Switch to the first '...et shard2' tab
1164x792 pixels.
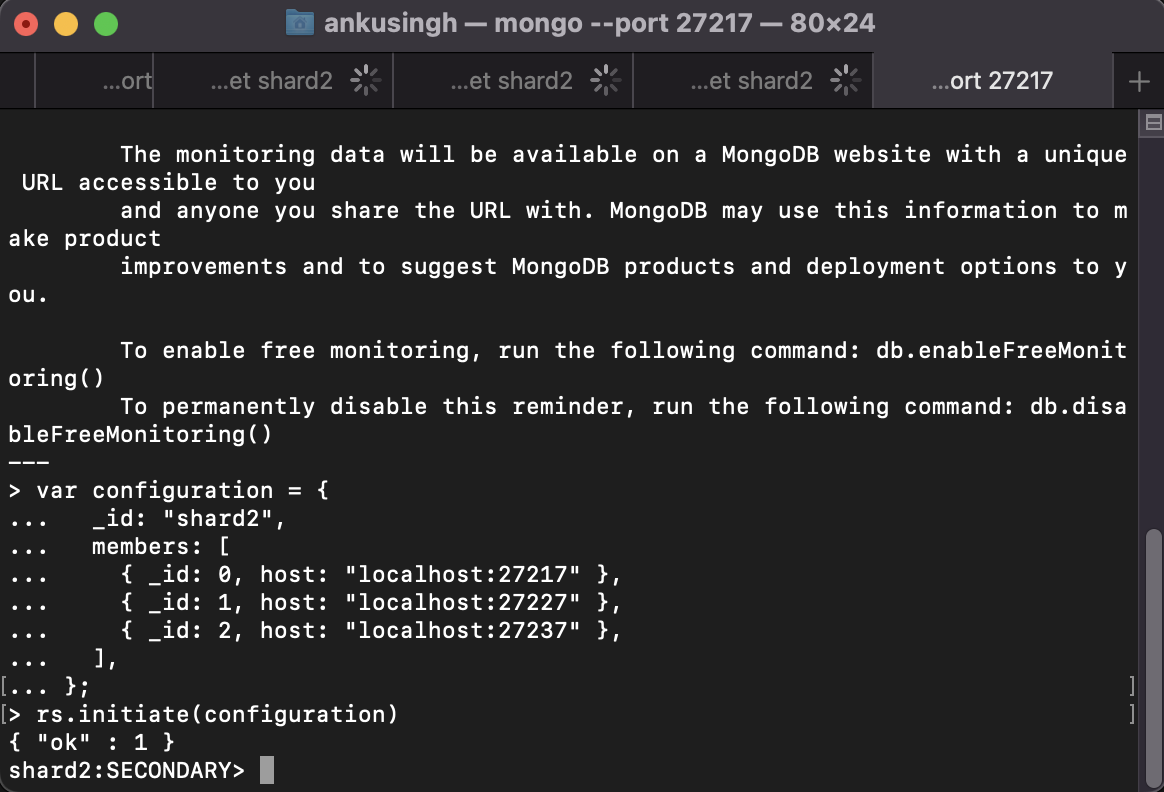(271, 81)
